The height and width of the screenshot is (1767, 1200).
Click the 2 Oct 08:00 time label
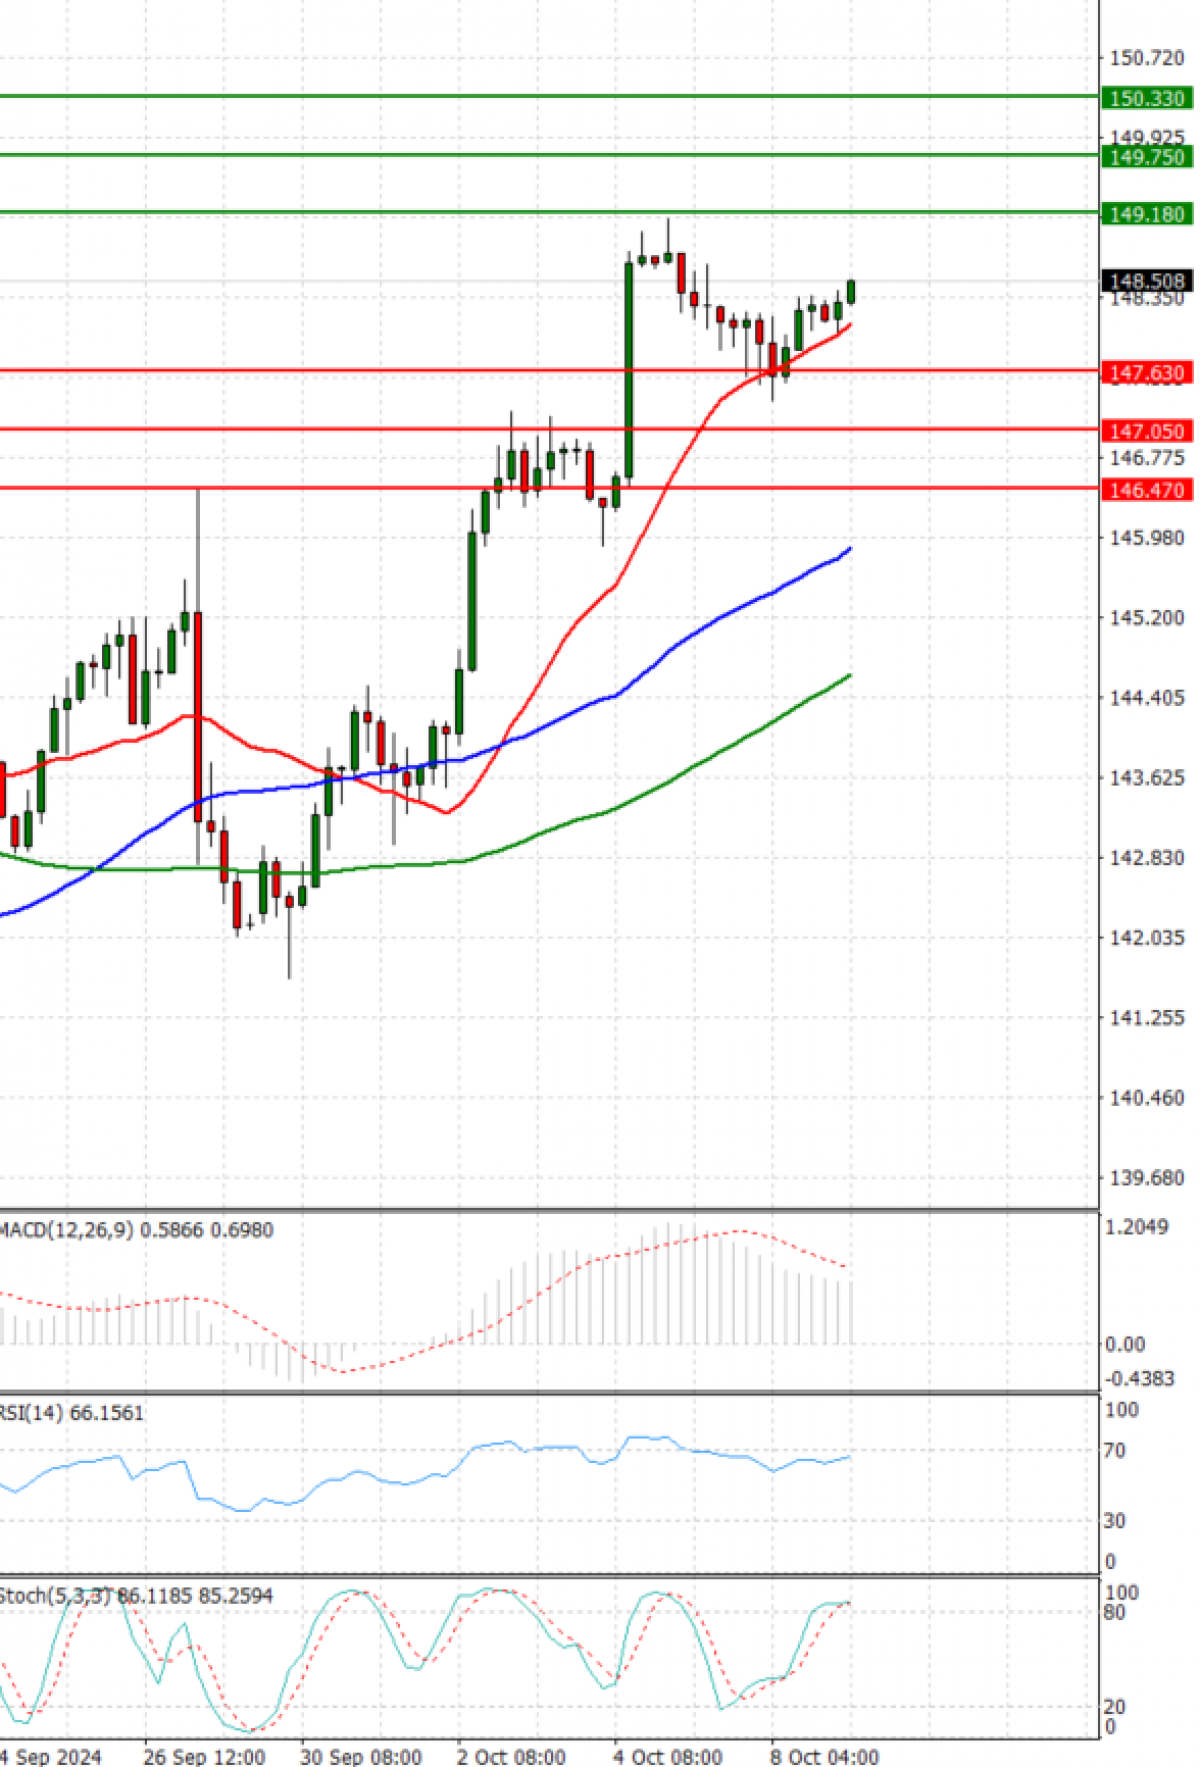511,1756
